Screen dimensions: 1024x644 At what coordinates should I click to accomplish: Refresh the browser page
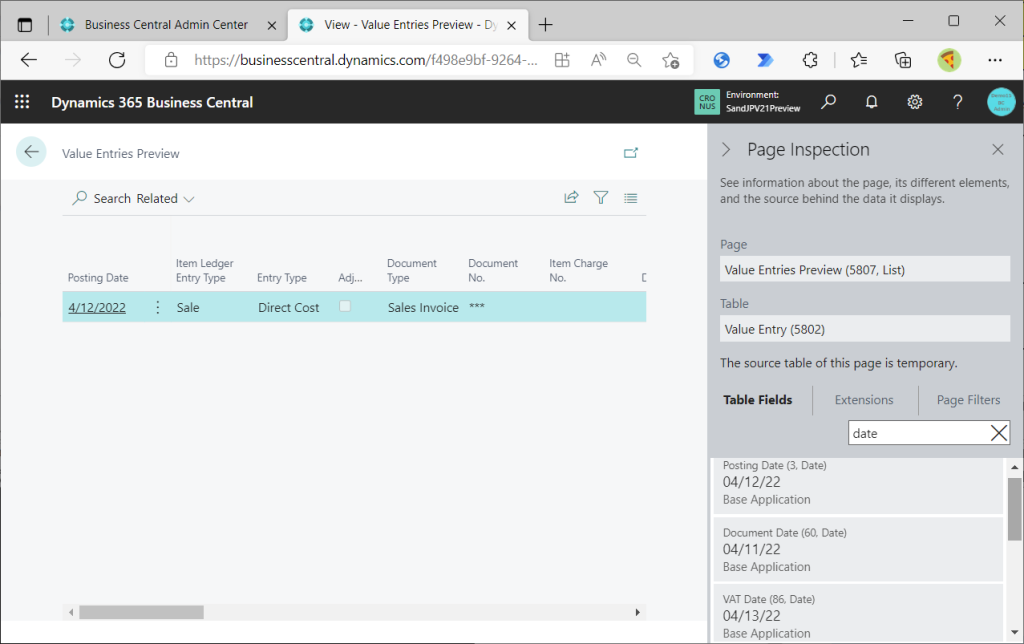(x=117, y=60)
